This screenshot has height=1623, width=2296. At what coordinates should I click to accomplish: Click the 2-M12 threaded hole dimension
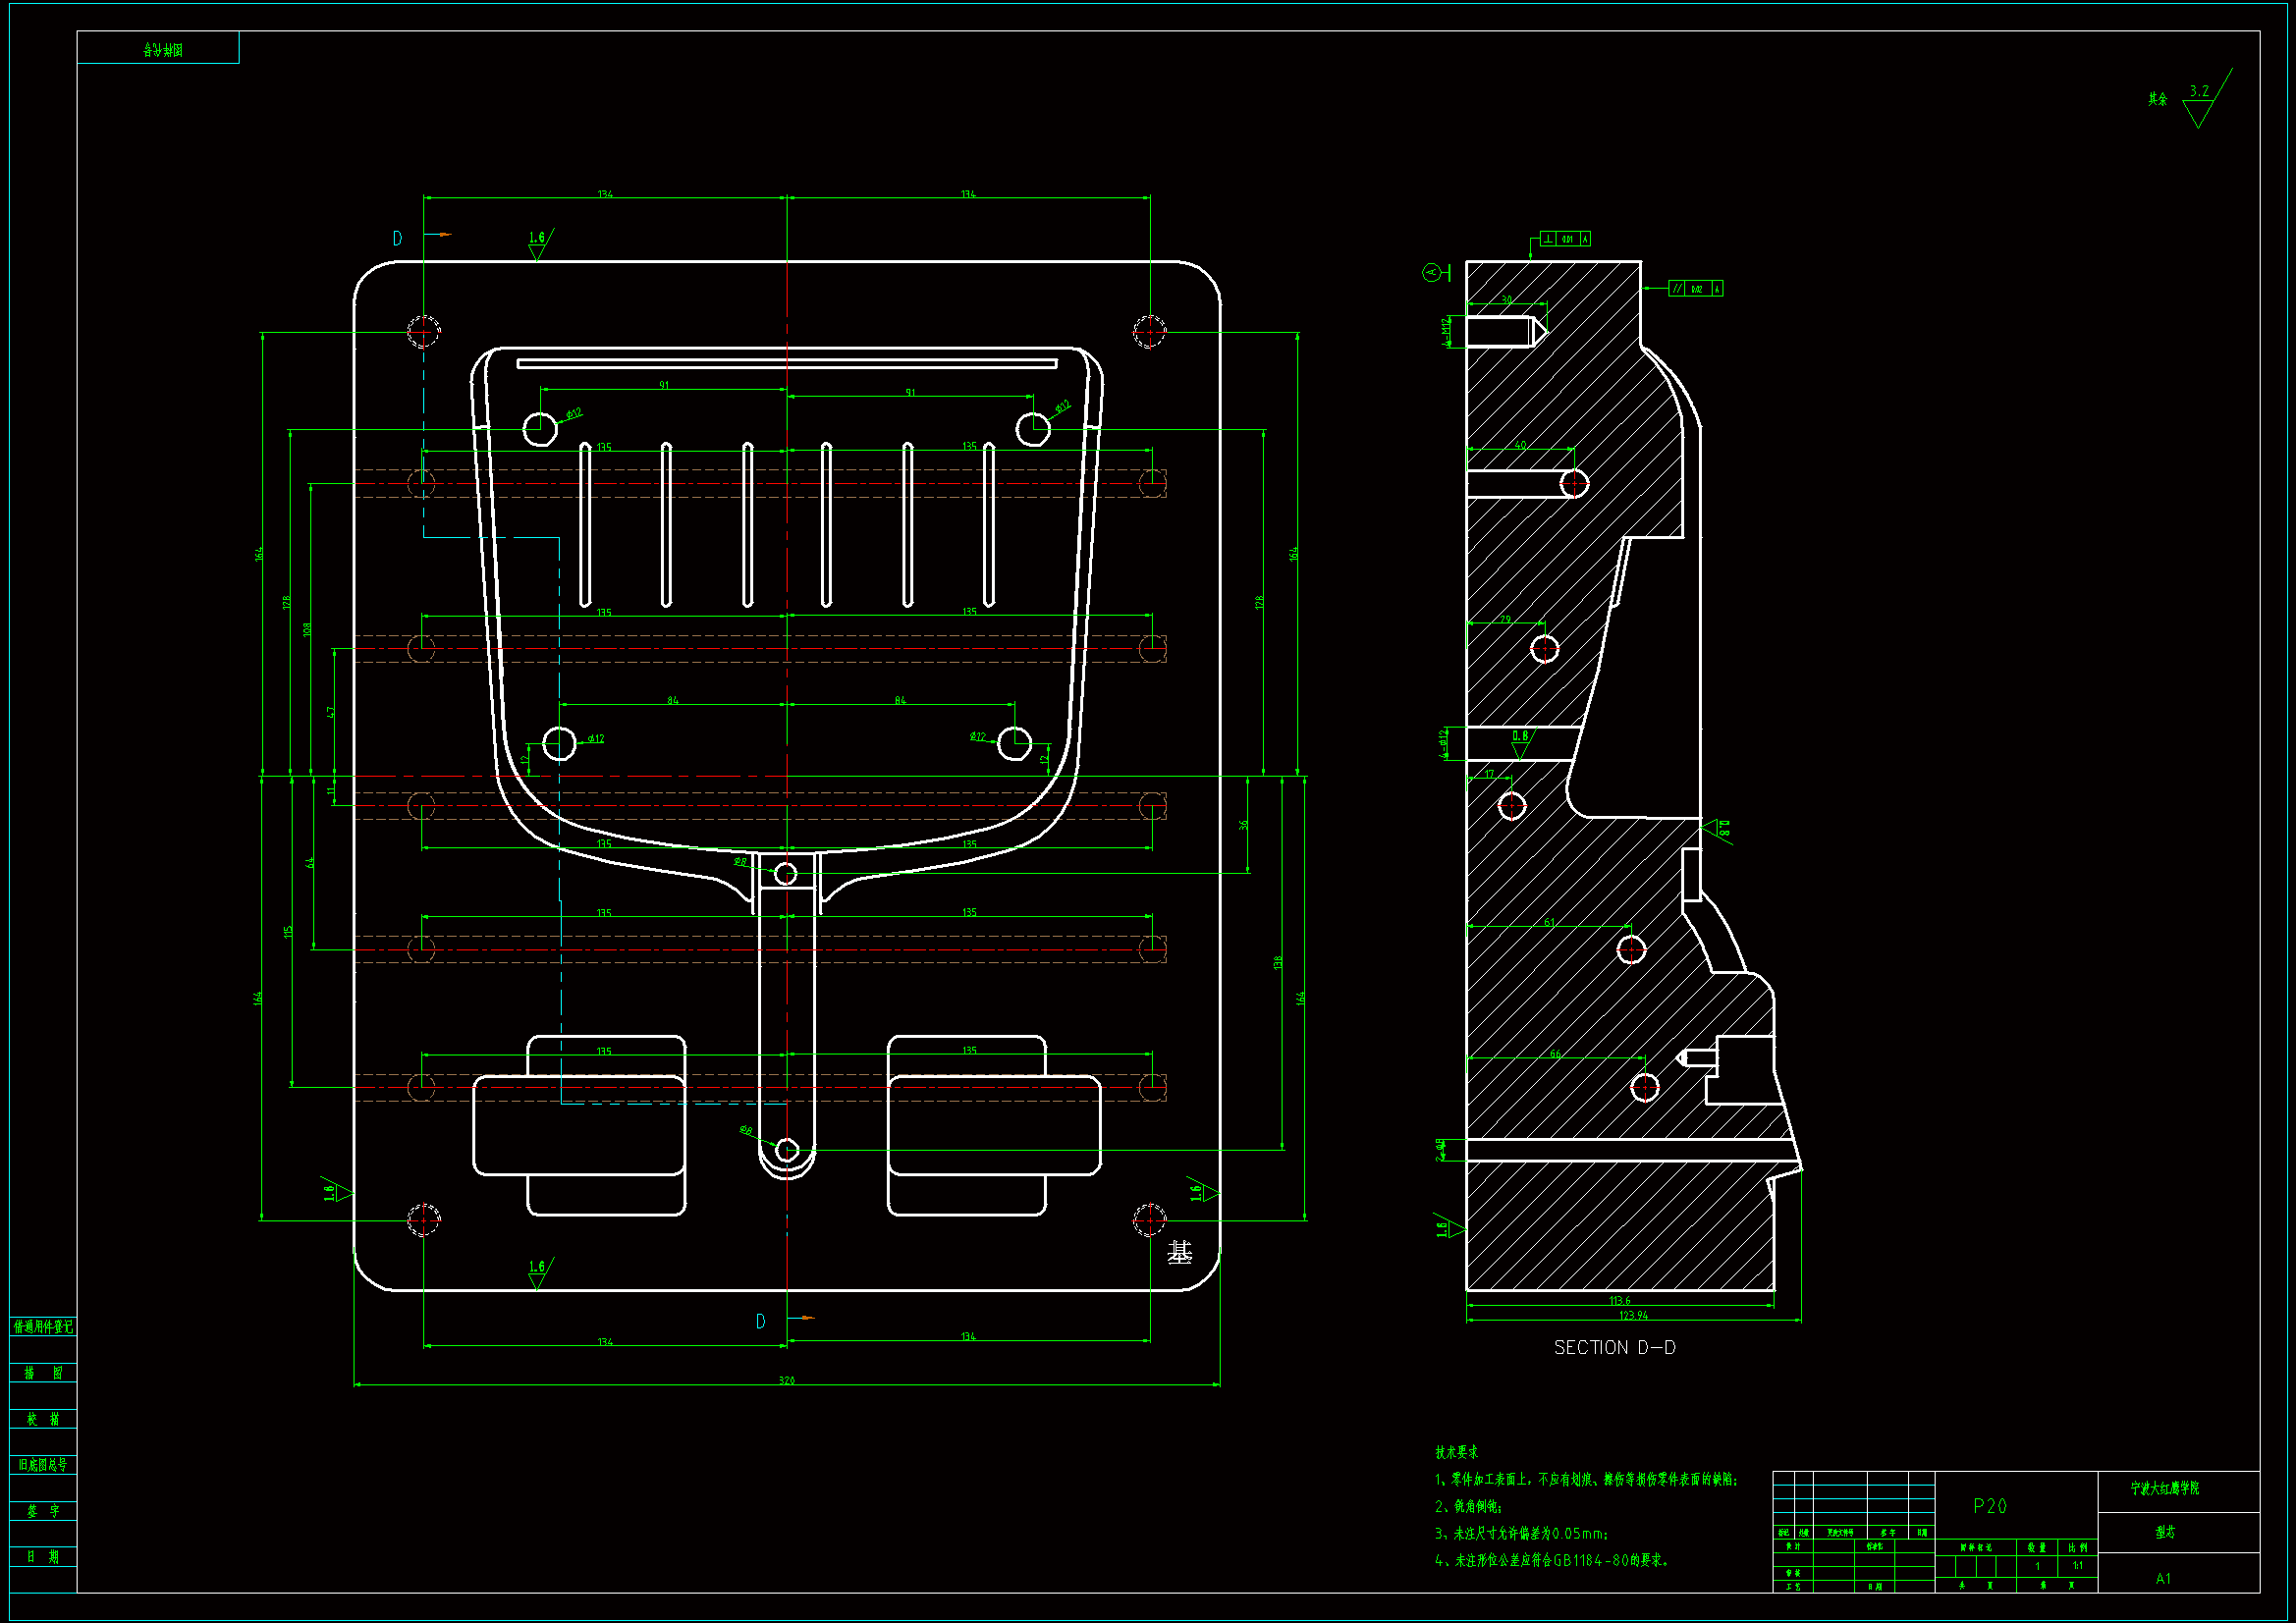point(1446,333)
